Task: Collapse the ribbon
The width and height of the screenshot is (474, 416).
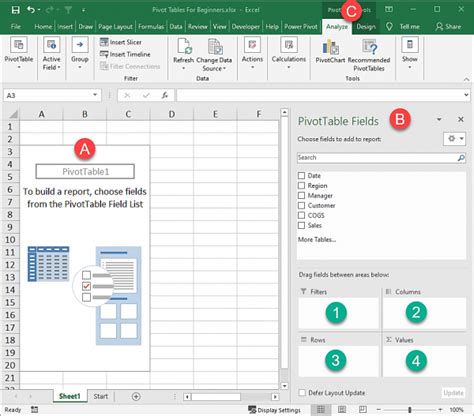Action: click(466, 79)
